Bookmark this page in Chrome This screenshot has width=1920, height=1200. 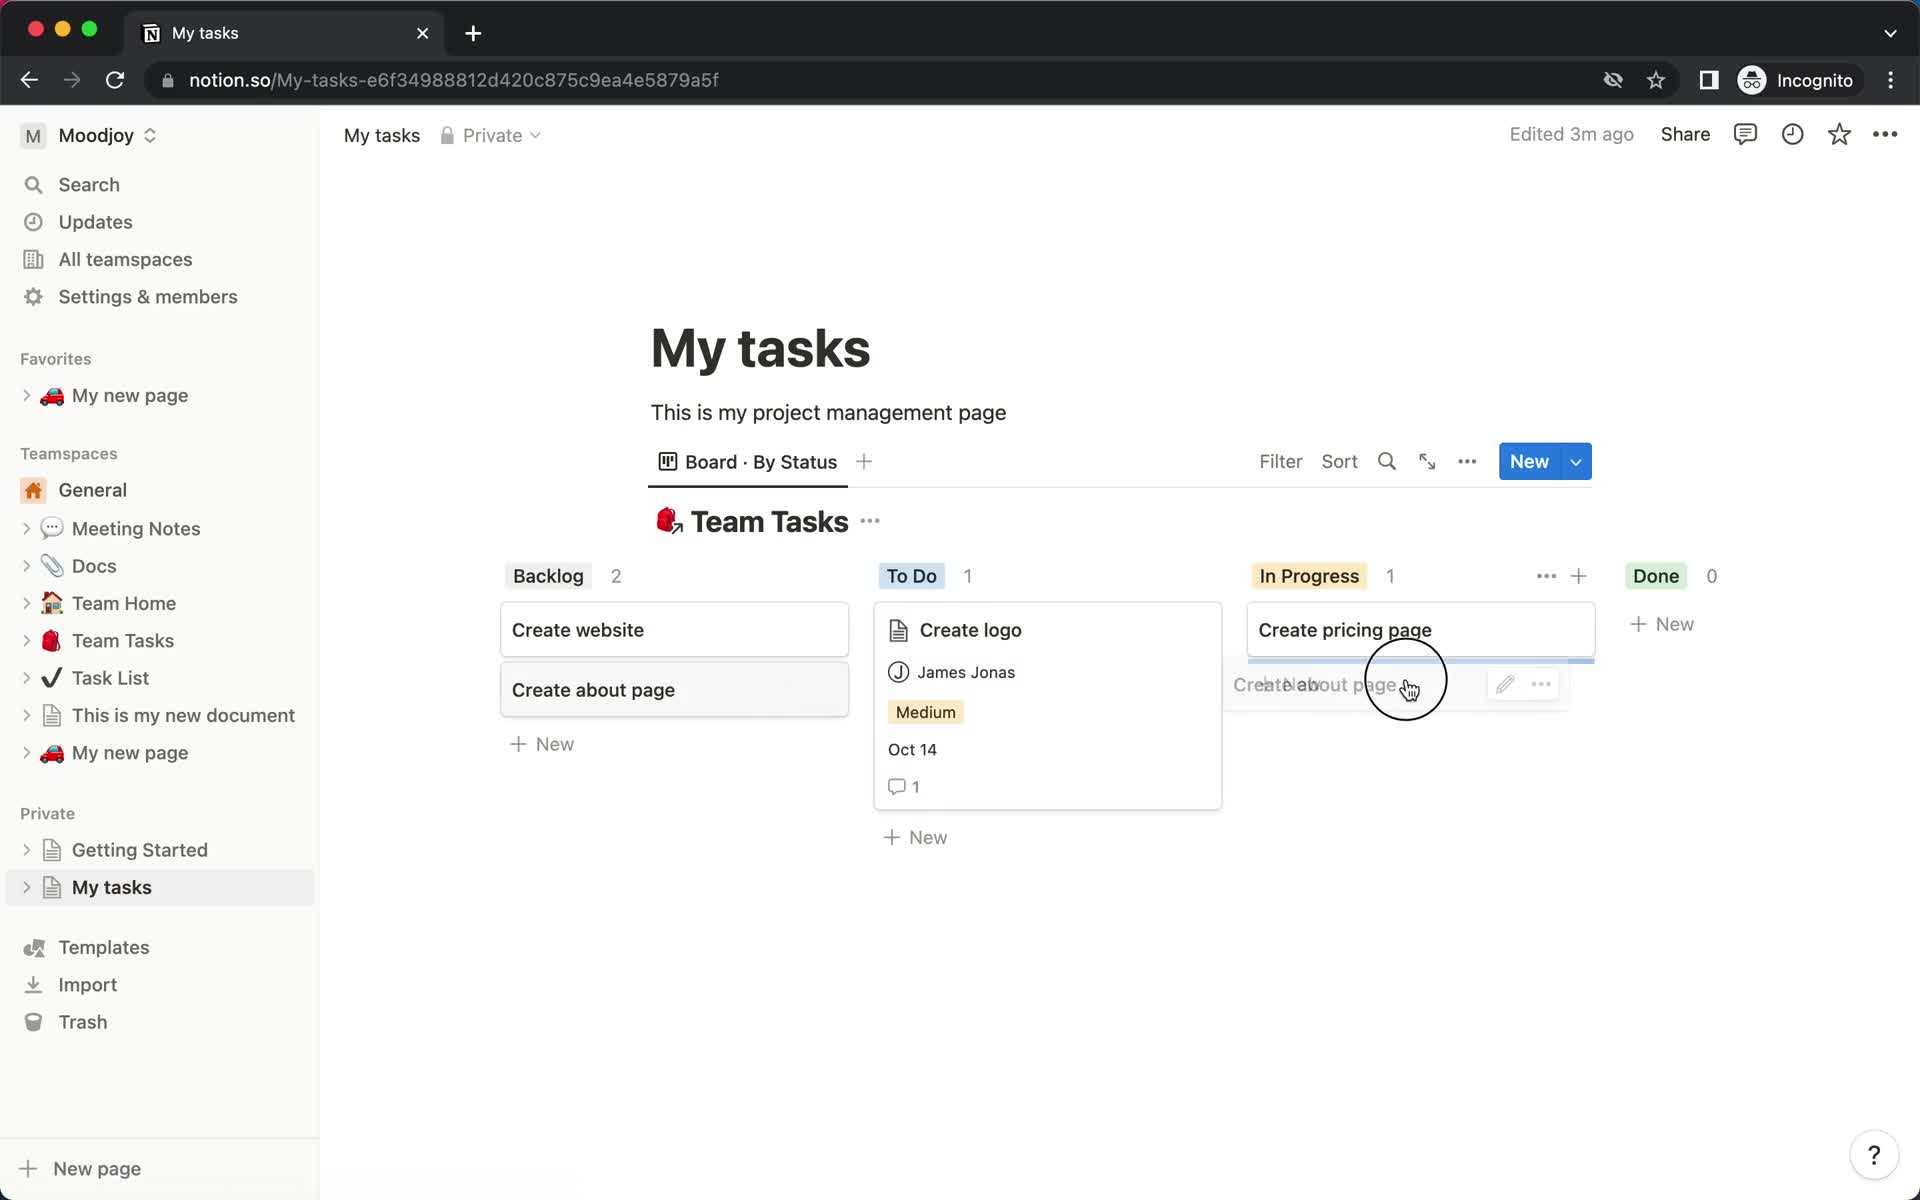coord(1656,80)
